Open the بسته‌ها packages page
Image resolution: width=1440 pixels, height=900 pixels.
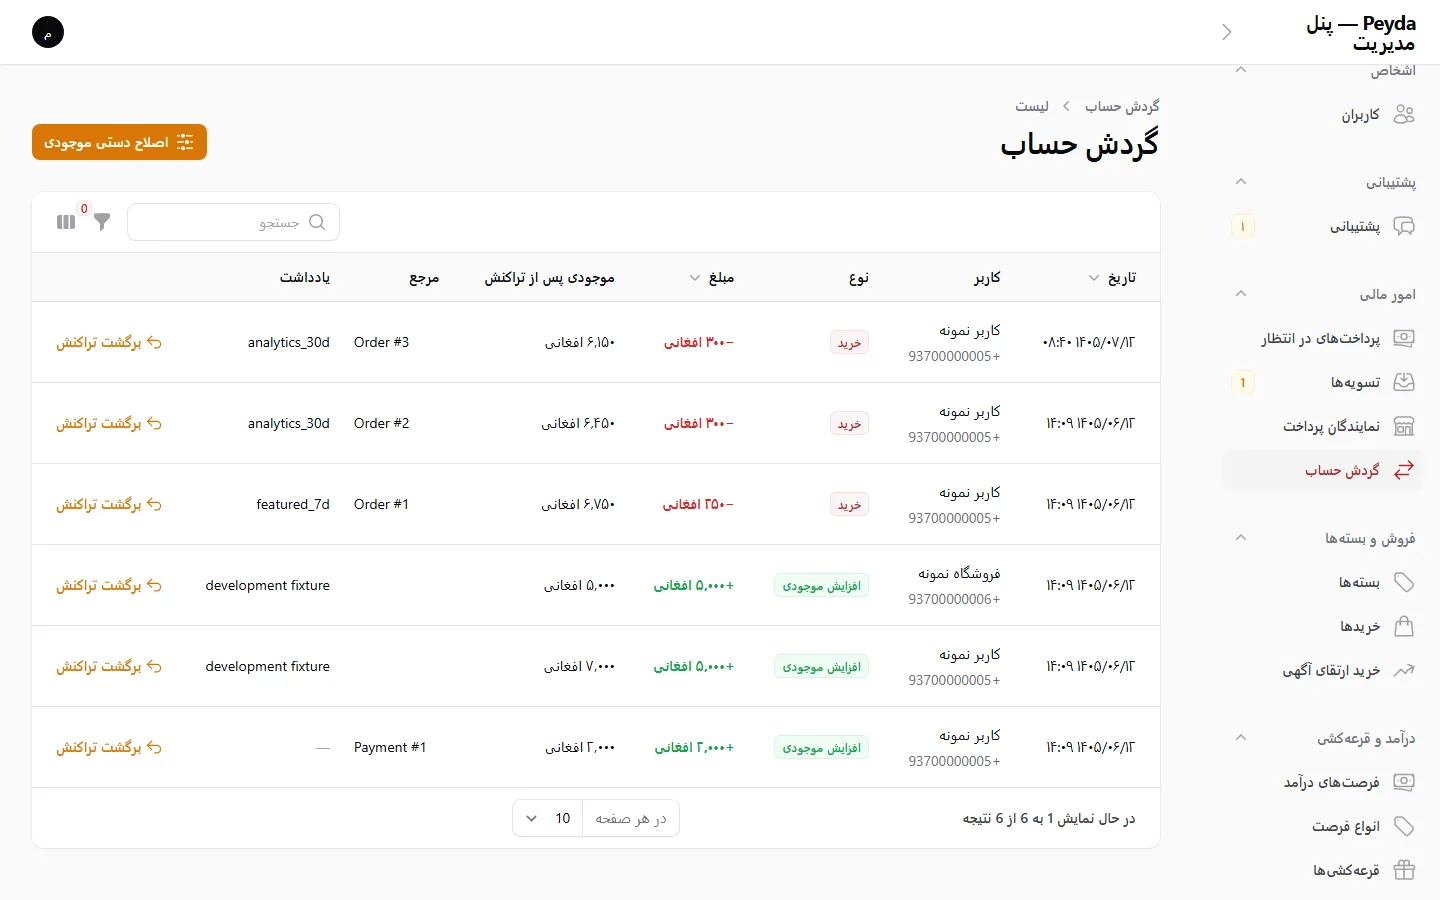(1323, 583)
